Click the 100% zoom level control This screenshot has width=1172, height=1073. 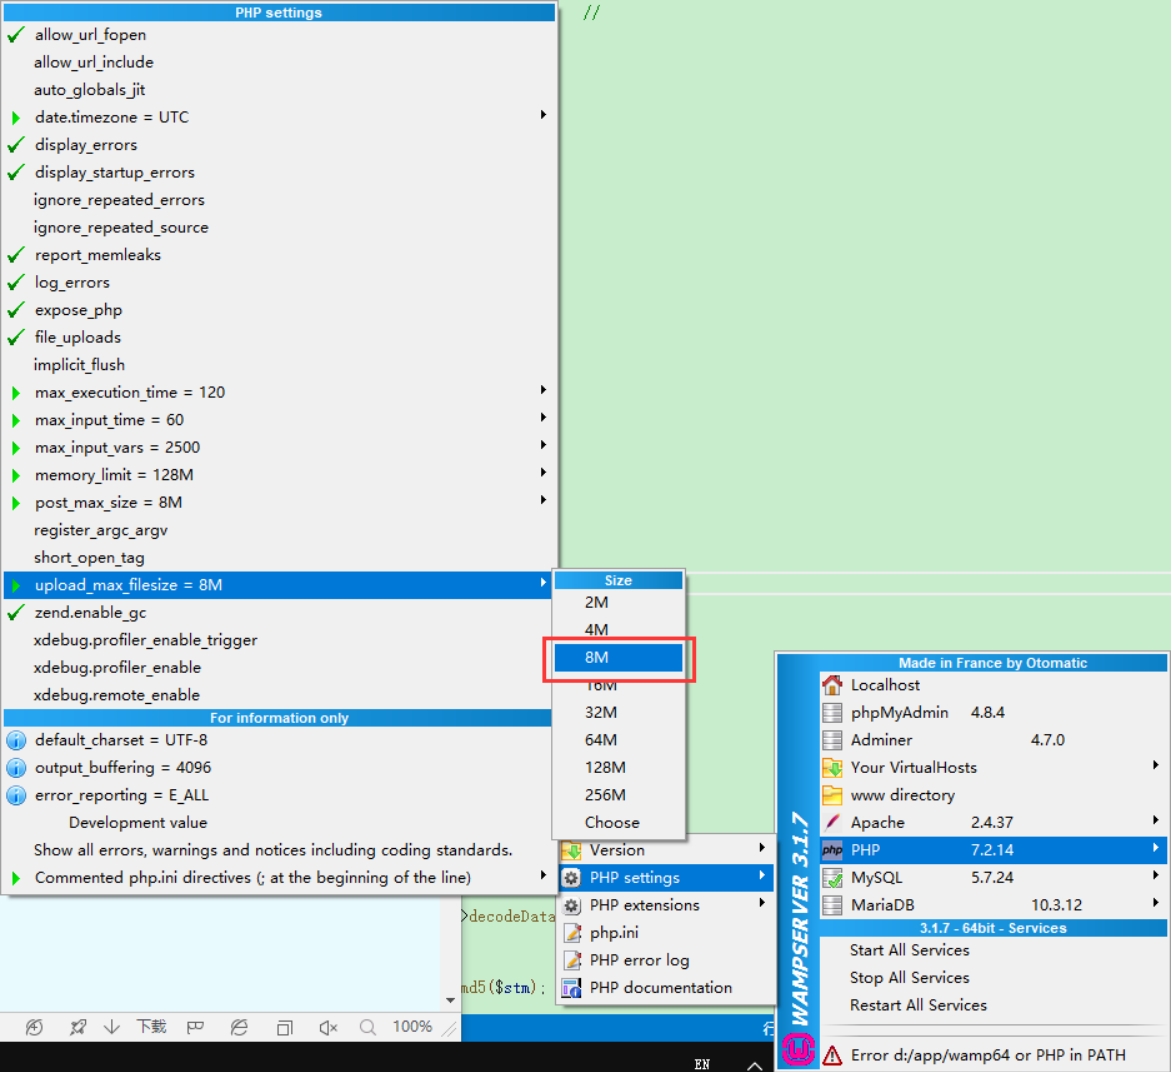point(412,1027)
